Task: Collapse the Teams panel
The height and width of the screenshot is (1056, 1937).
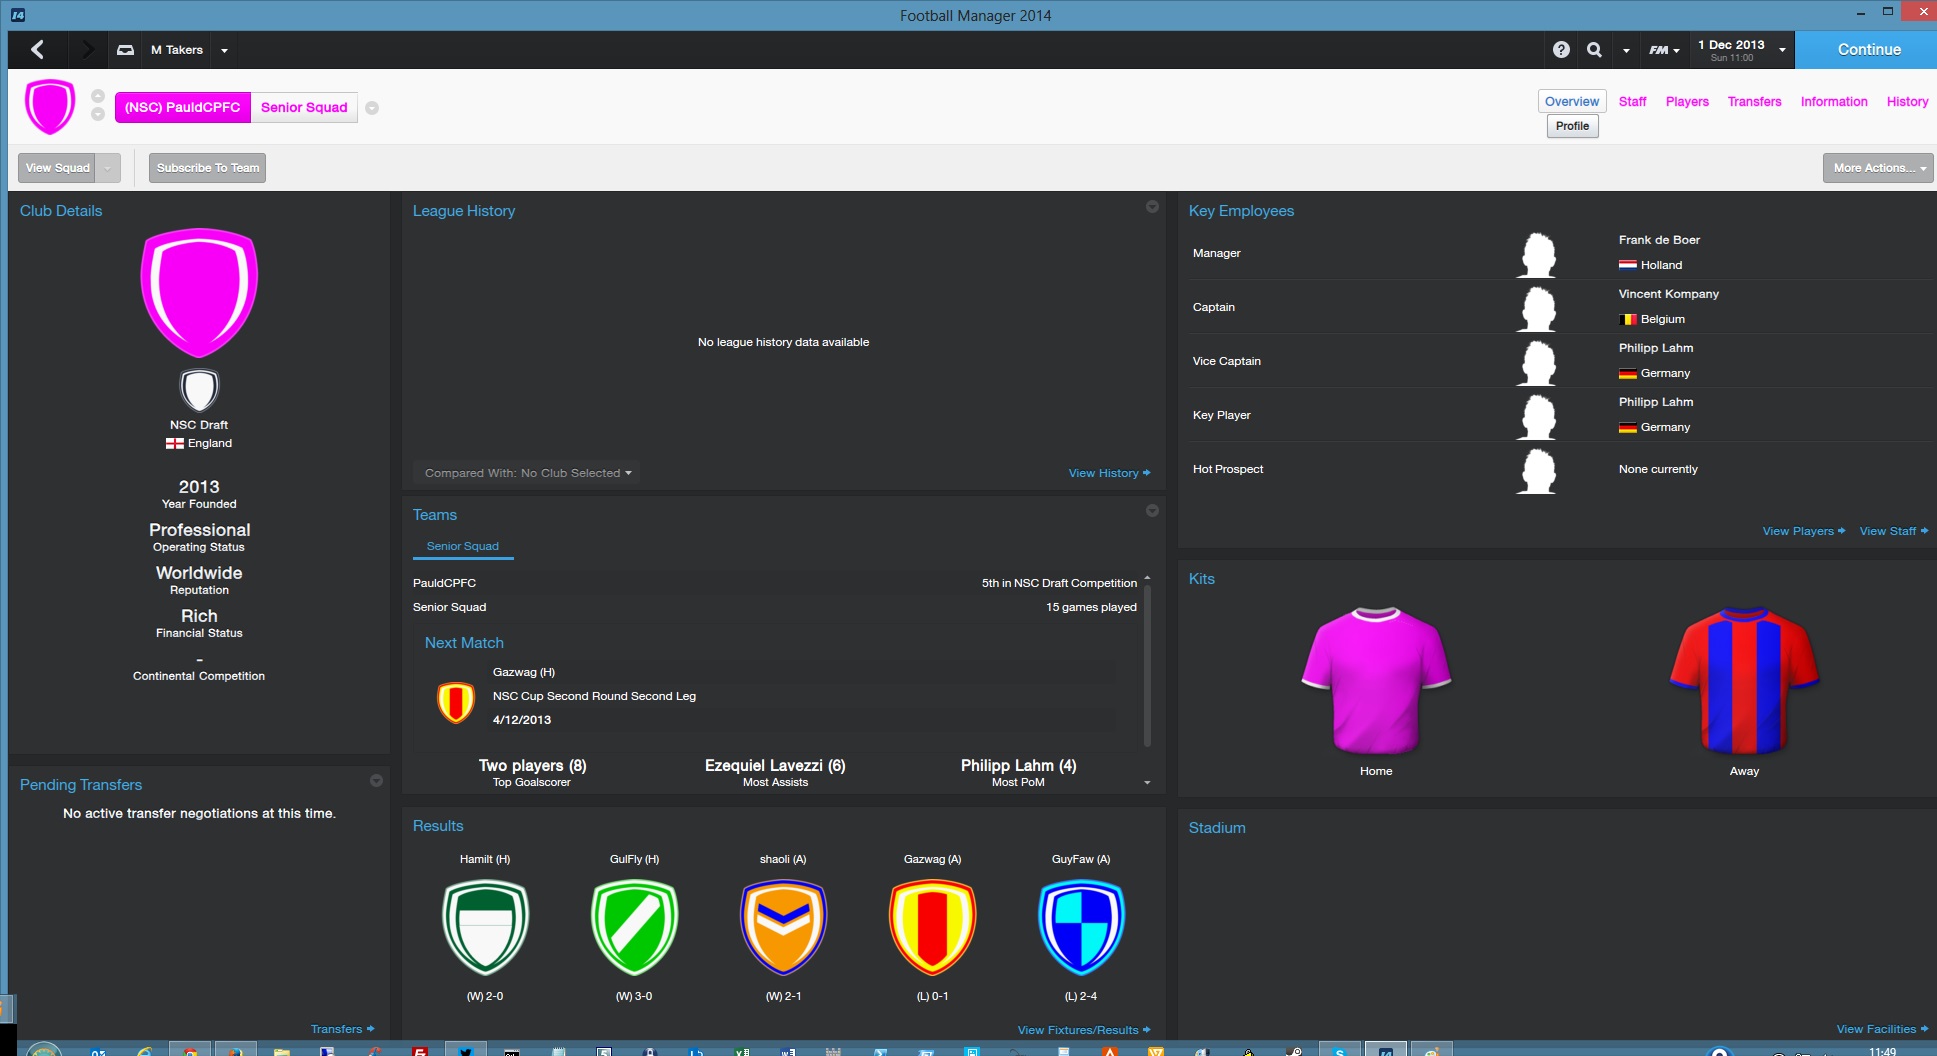Action: (x=1152, y=510)
